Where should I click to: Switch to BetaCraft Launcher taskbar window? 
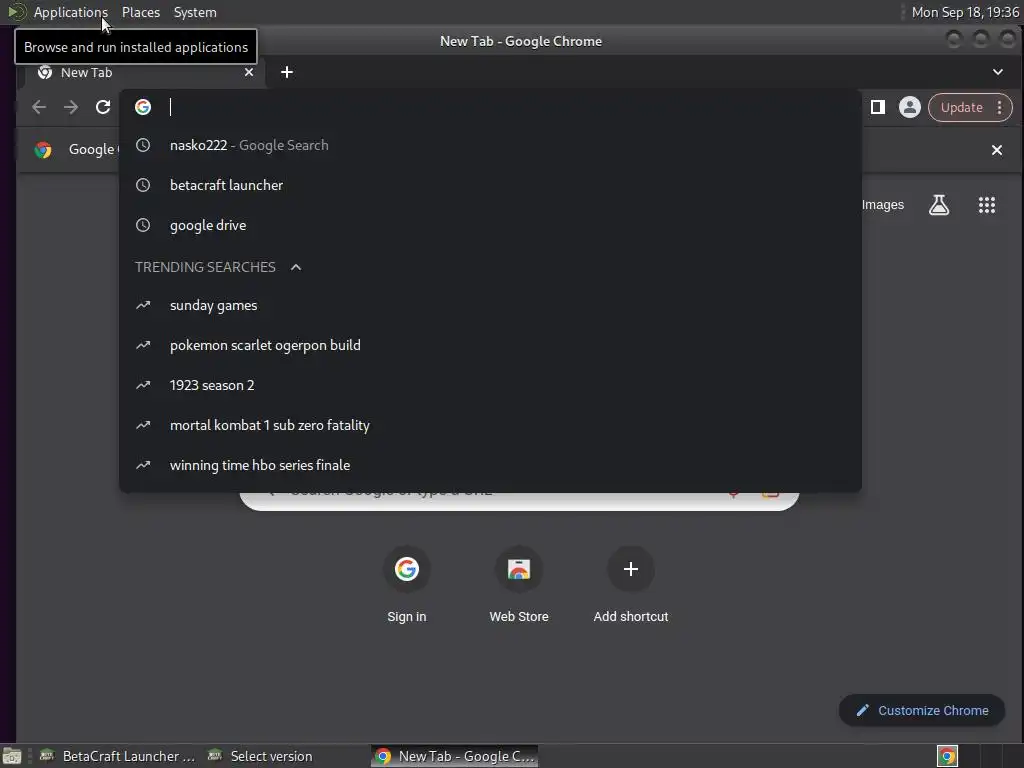[118, 756]
